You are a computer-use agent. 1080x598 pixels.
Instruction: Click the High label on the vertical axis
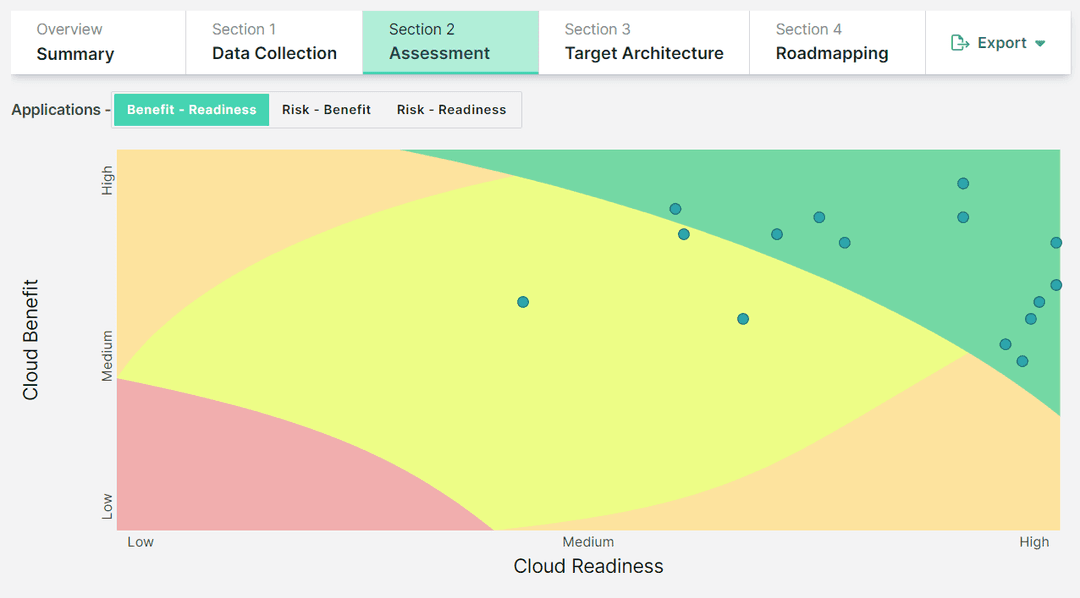click(108, 180)
